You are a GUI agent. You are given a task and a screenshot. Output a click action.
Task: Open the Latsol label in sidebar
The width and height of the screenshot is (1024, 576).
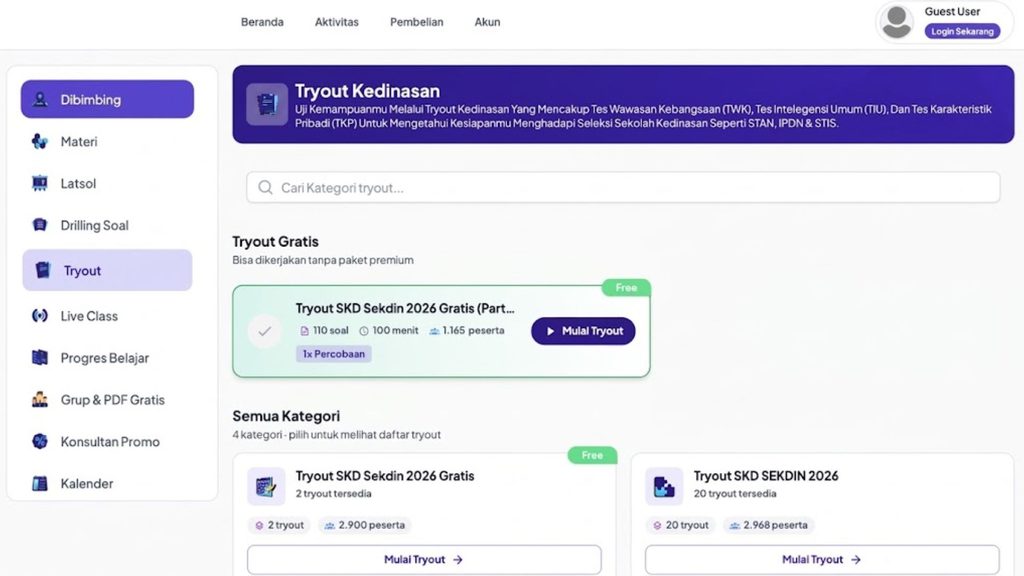coord(78,183)
